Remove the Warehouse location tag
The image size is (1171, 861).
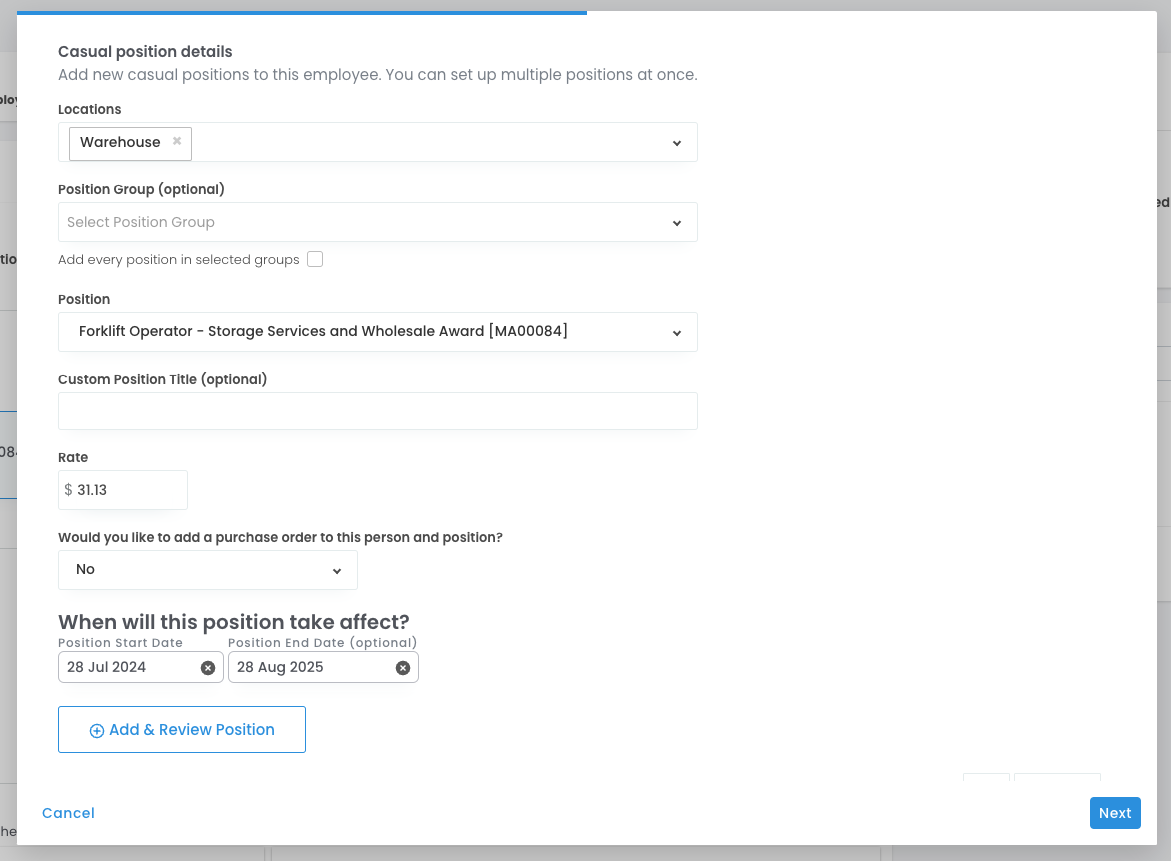[177, 141]
